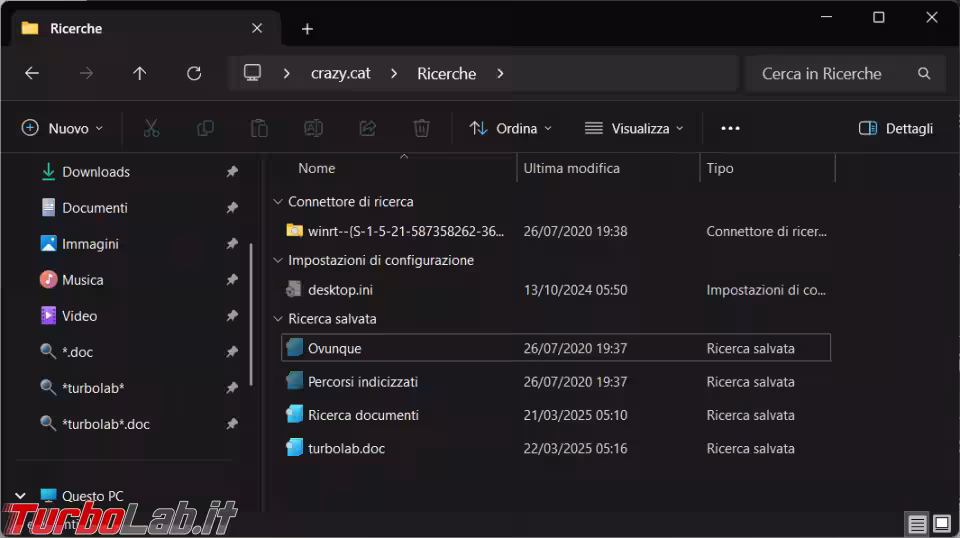The image size is (960, 538).
Task: Expand chevron after crazy.cat in address bar
Action: point(394,73)
